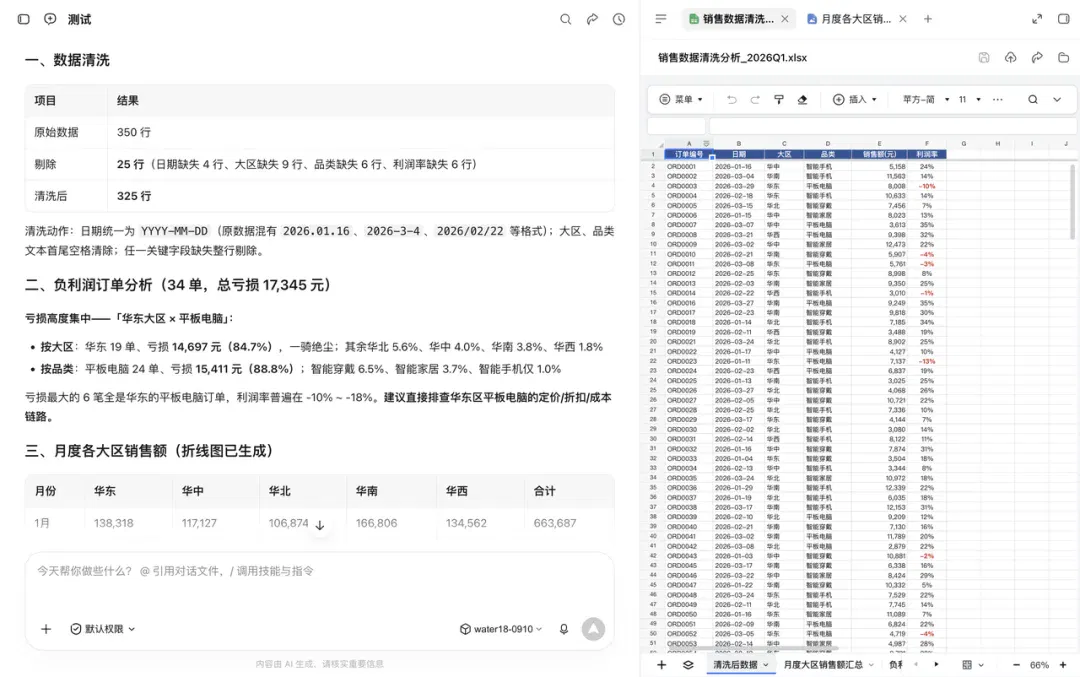Click the cell name box
The width and height of the screenshot is (1080, 677).
[676, 125]
